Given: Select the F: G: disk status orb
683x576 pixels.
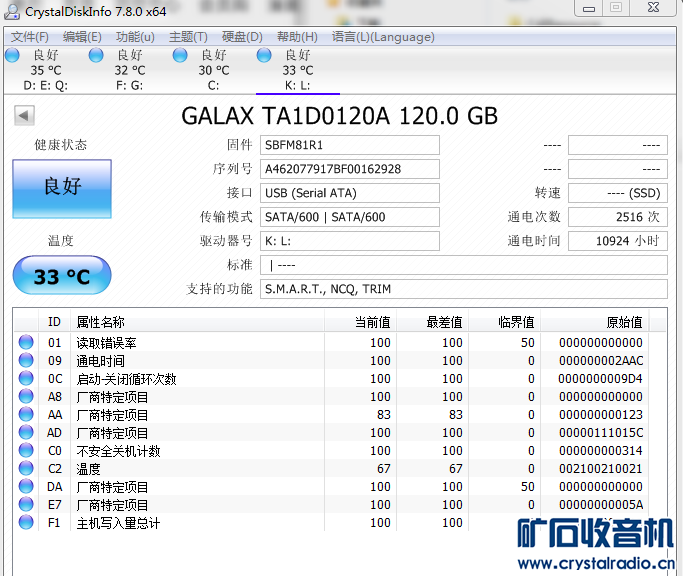Looking at the screenshot, I should pyautogui.click(x=96, y=56).
